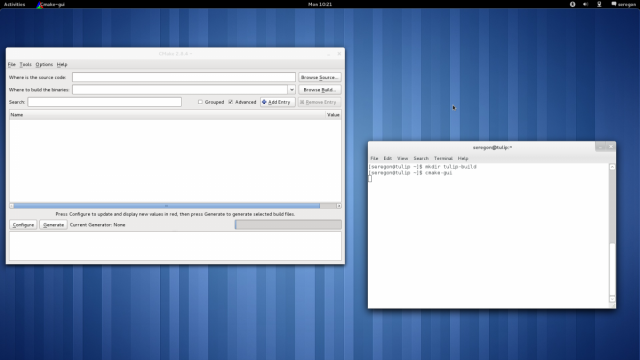Open the Help menu in CMake
Image resolution: width=640 pixels, height=360 pixels.
(x=62, y=64)
